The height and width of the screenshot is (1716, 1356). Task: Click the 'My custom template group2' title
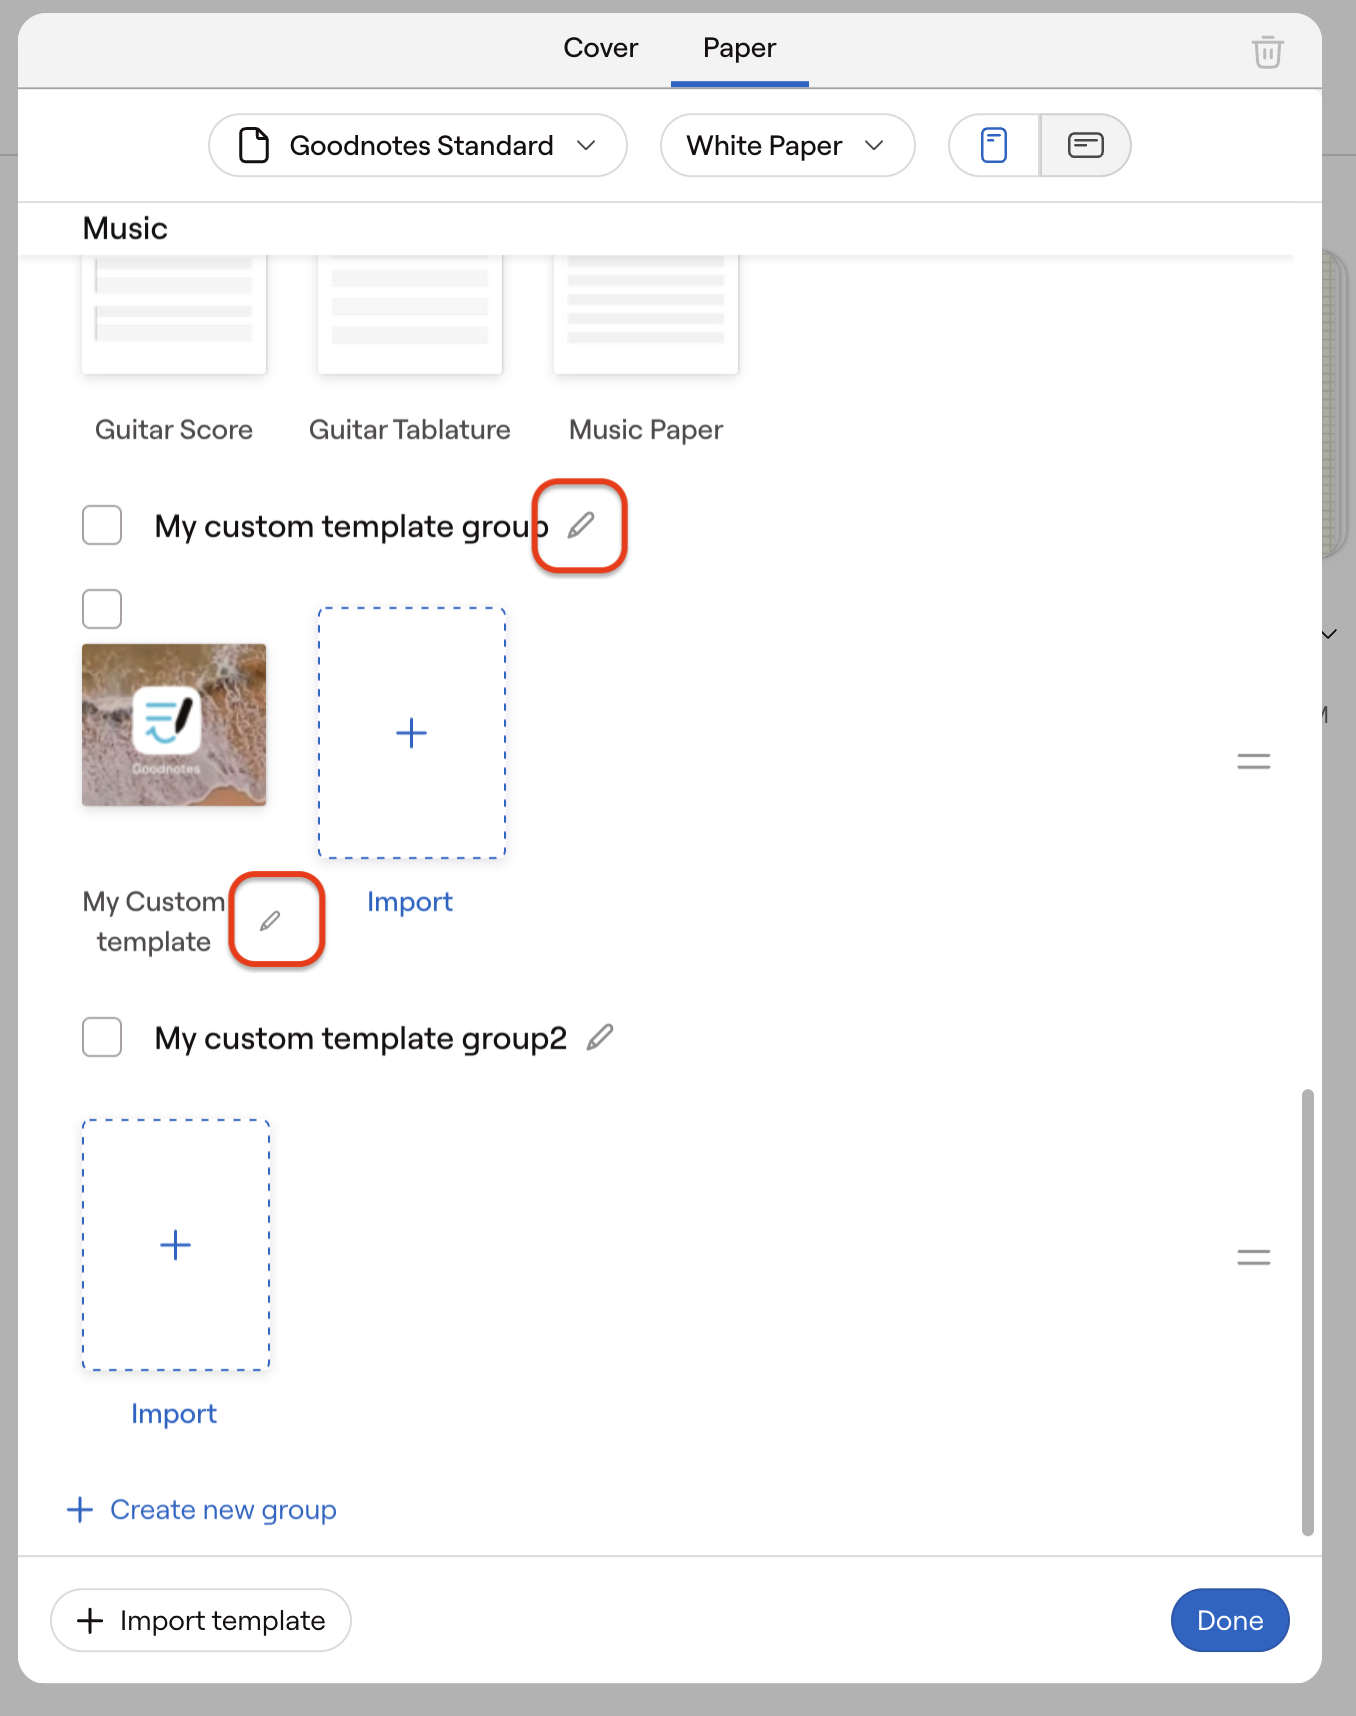point(361,1038)
